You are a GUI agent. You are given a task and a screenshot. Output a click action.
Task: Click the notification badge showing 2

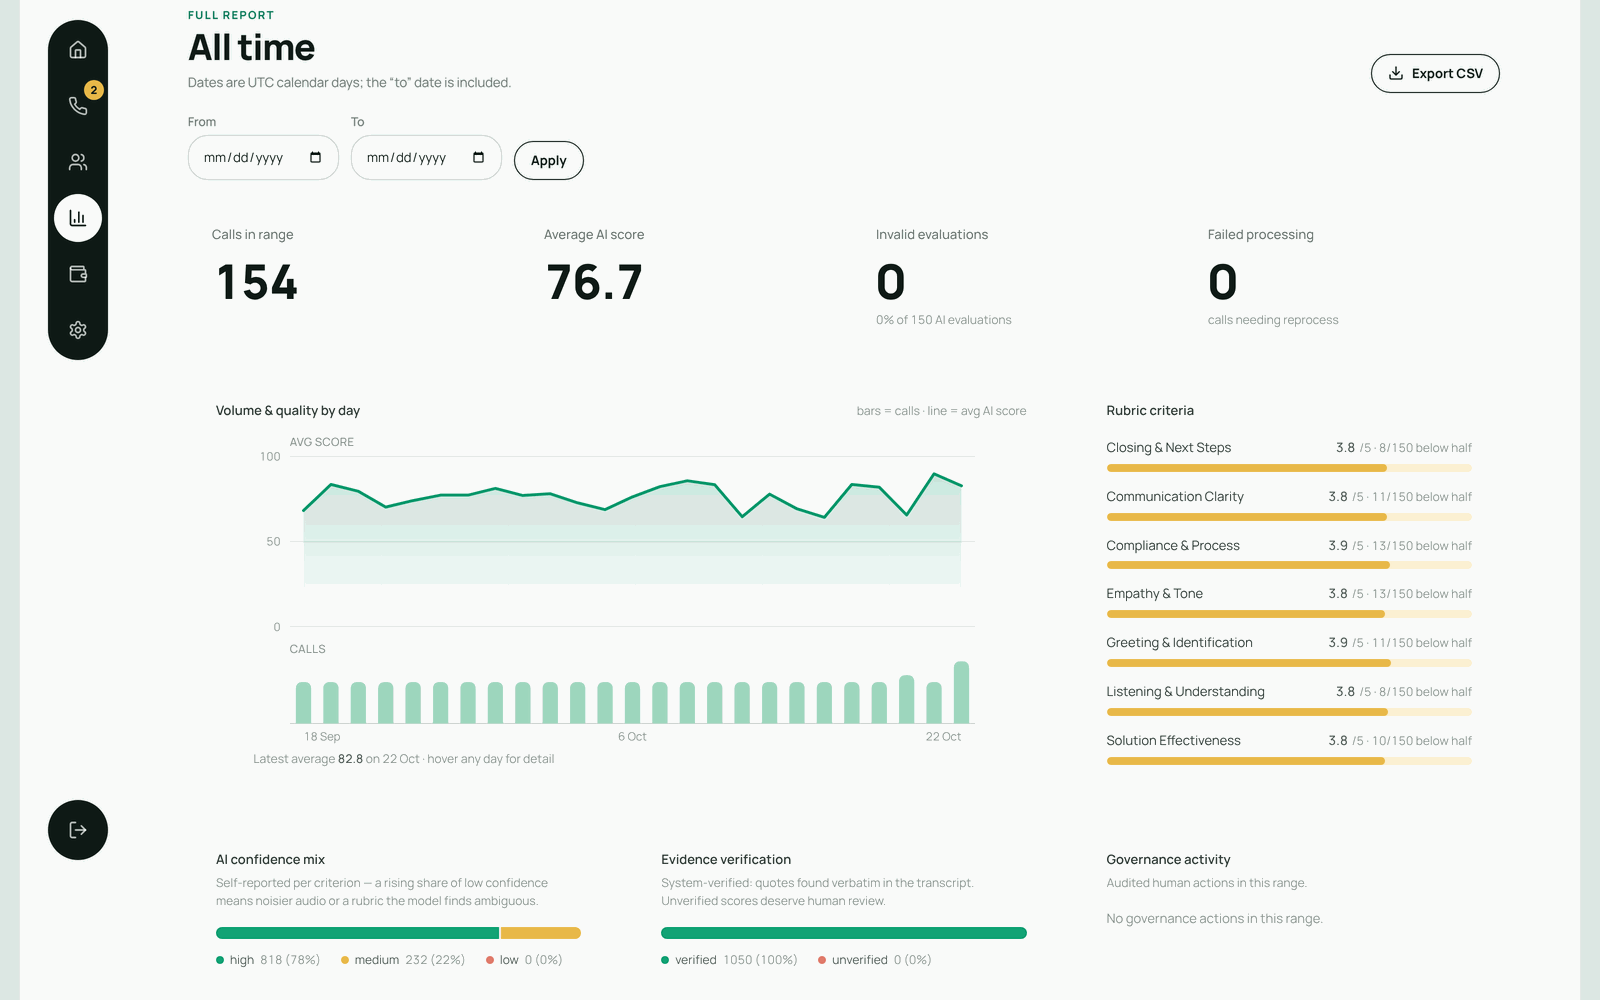tap(93, 90)
